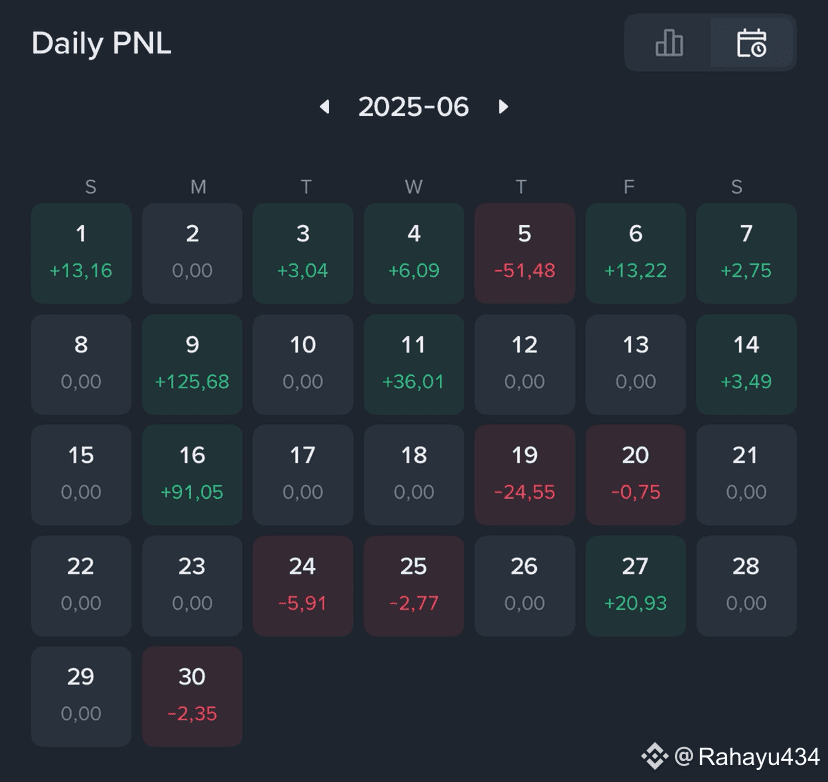Open @Rahayu434 profile link
The height and width of the screenshot is (782, 828).
pos(747,757)
